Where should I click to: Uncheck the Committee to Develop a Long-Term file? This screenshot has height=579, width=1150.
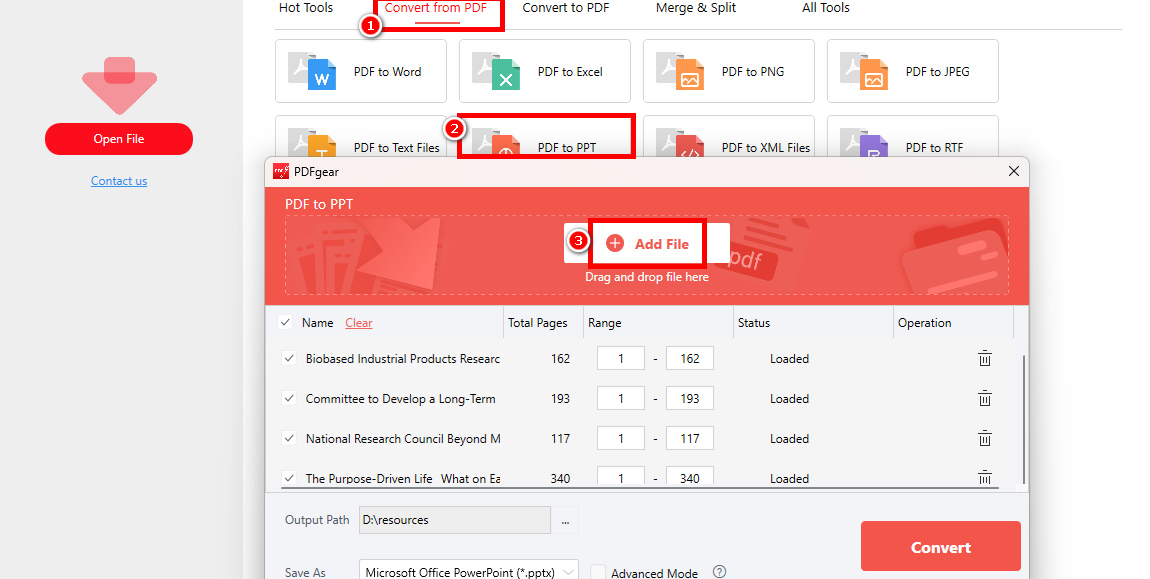coord(289,398)
